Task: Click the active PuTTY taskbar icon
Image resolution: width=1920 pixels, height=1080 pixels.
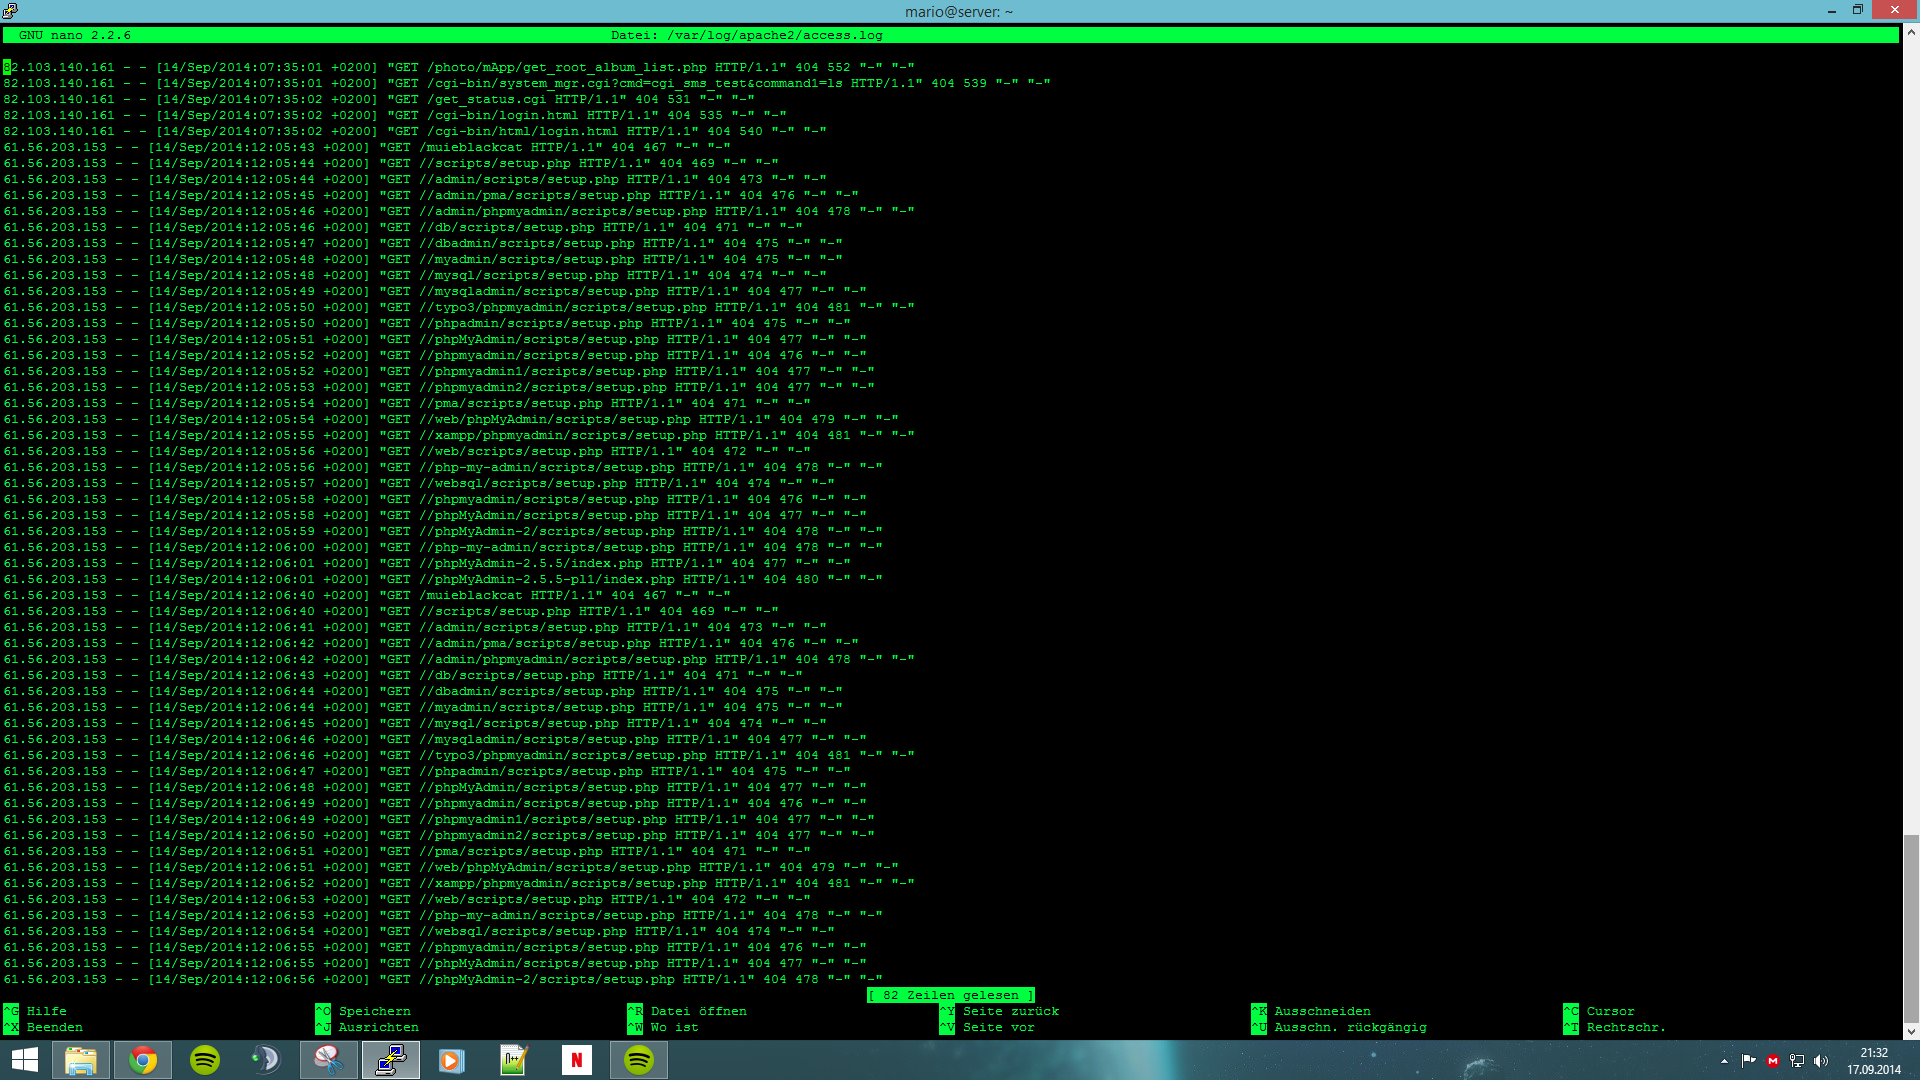Action: [x=390, y=1060]
